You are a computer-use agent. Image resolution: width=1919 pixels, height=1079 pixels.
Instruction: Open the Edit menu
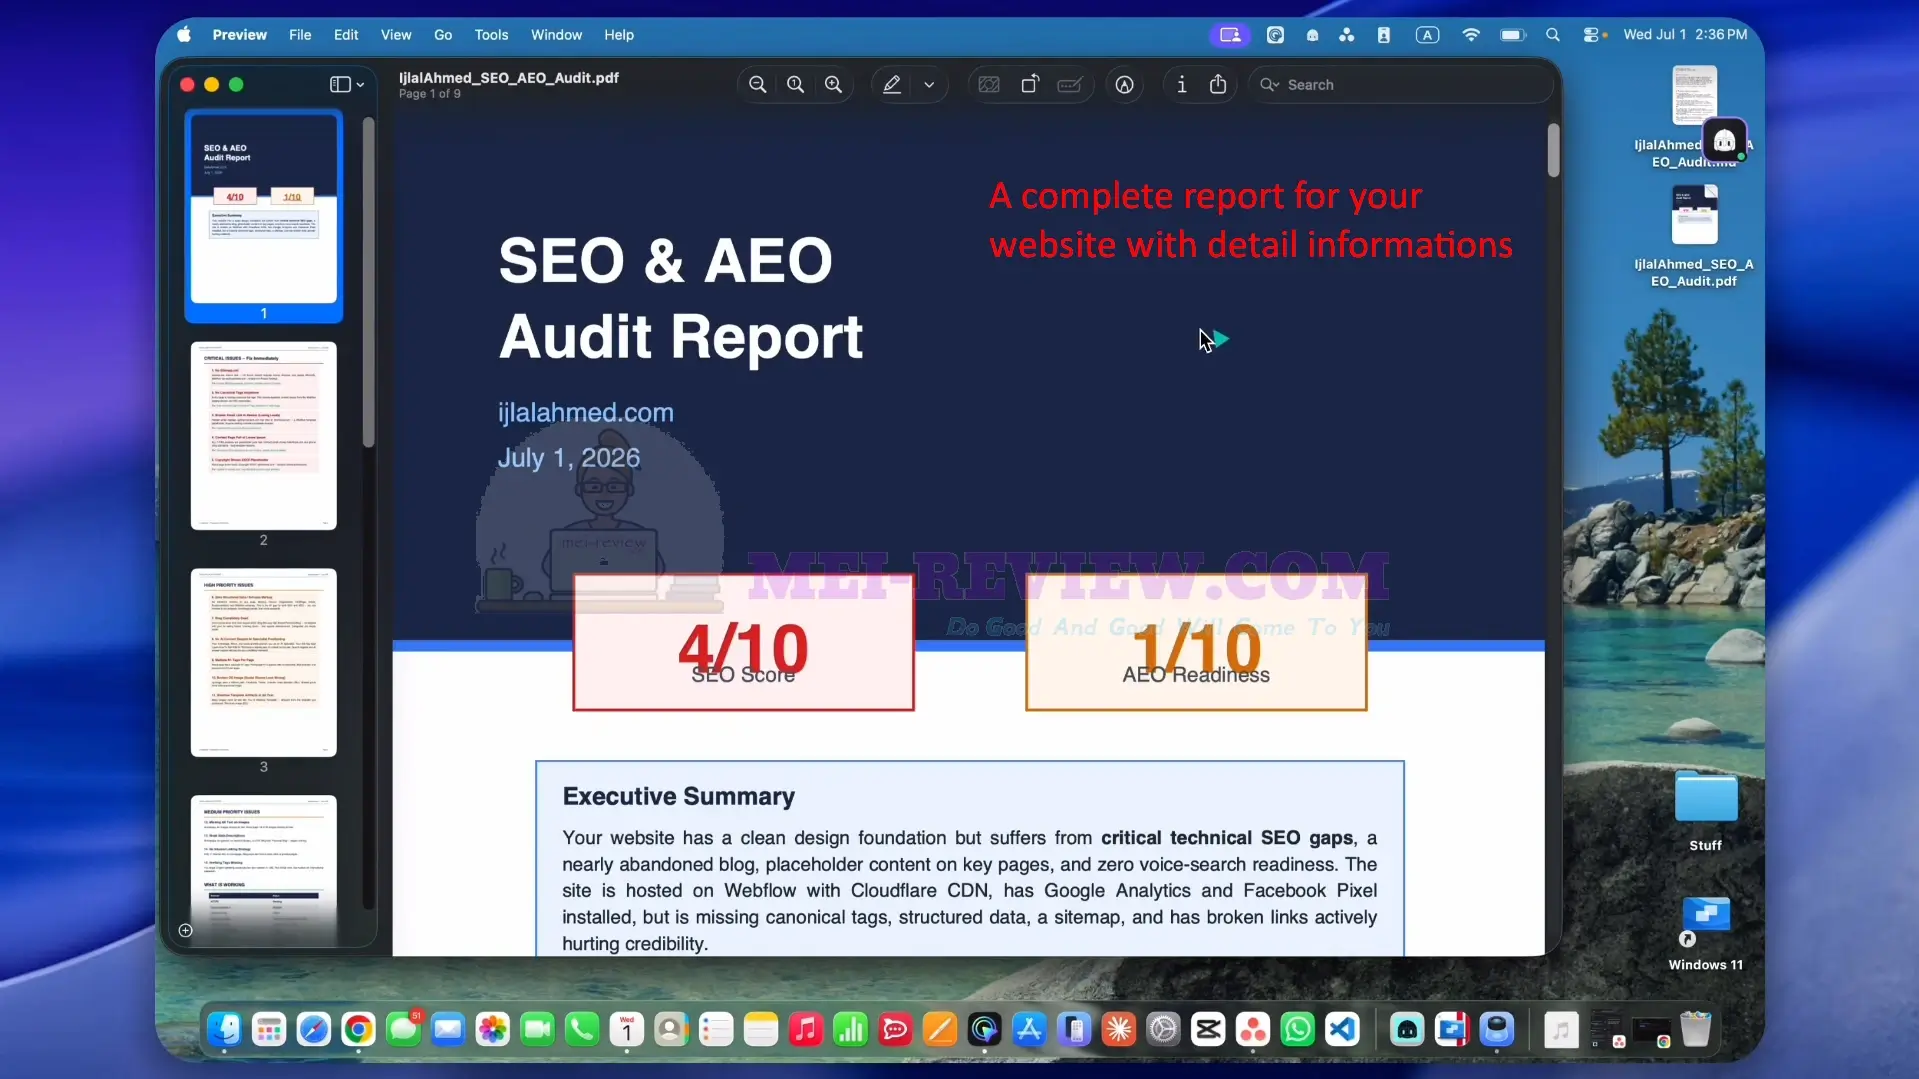point(346,35)
